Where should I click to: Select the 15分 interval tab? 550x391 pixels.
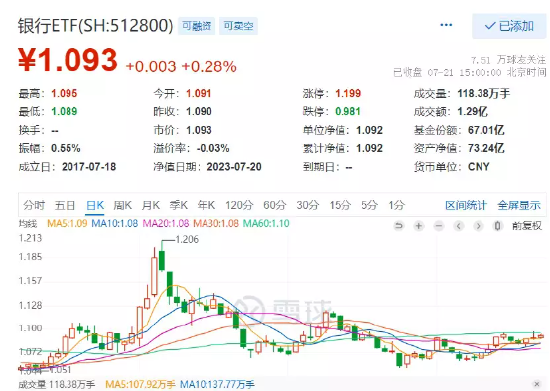pyautogui.click(x=340, y=205)
